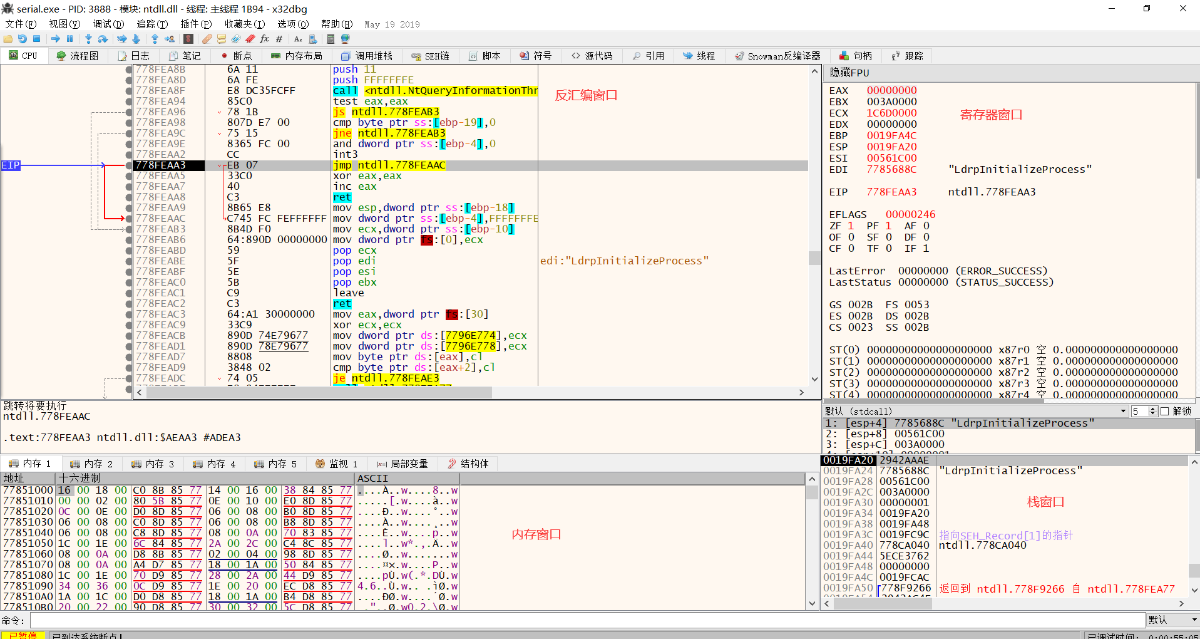Click the Open file folder icon
Screen dimensions: 1200x639
point(8,38)
